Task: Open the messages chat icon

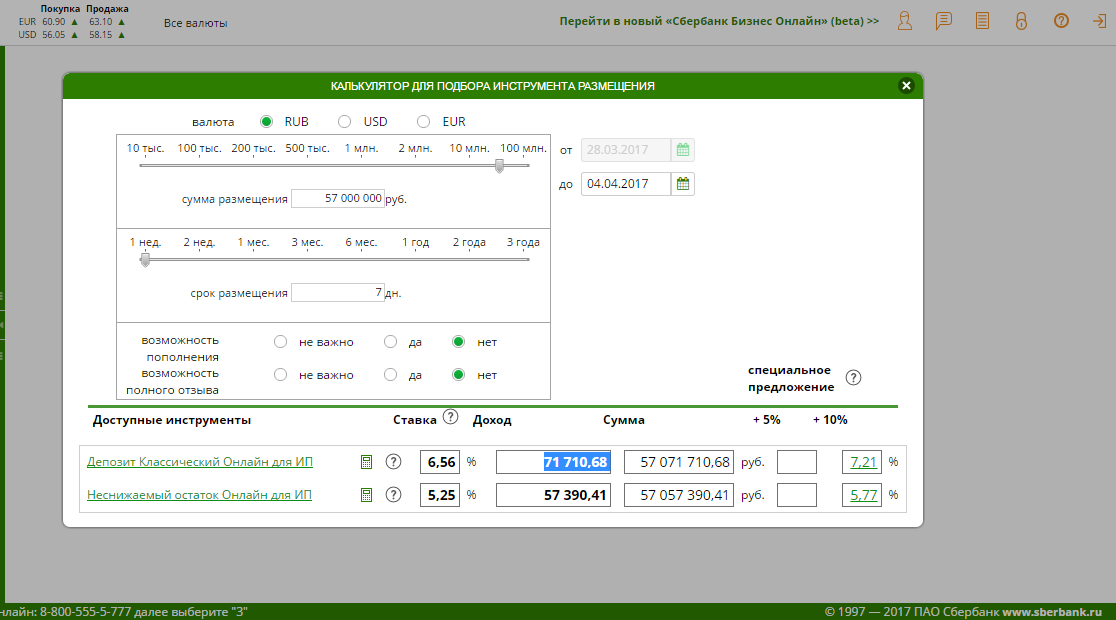Action: tap(943, 21)
